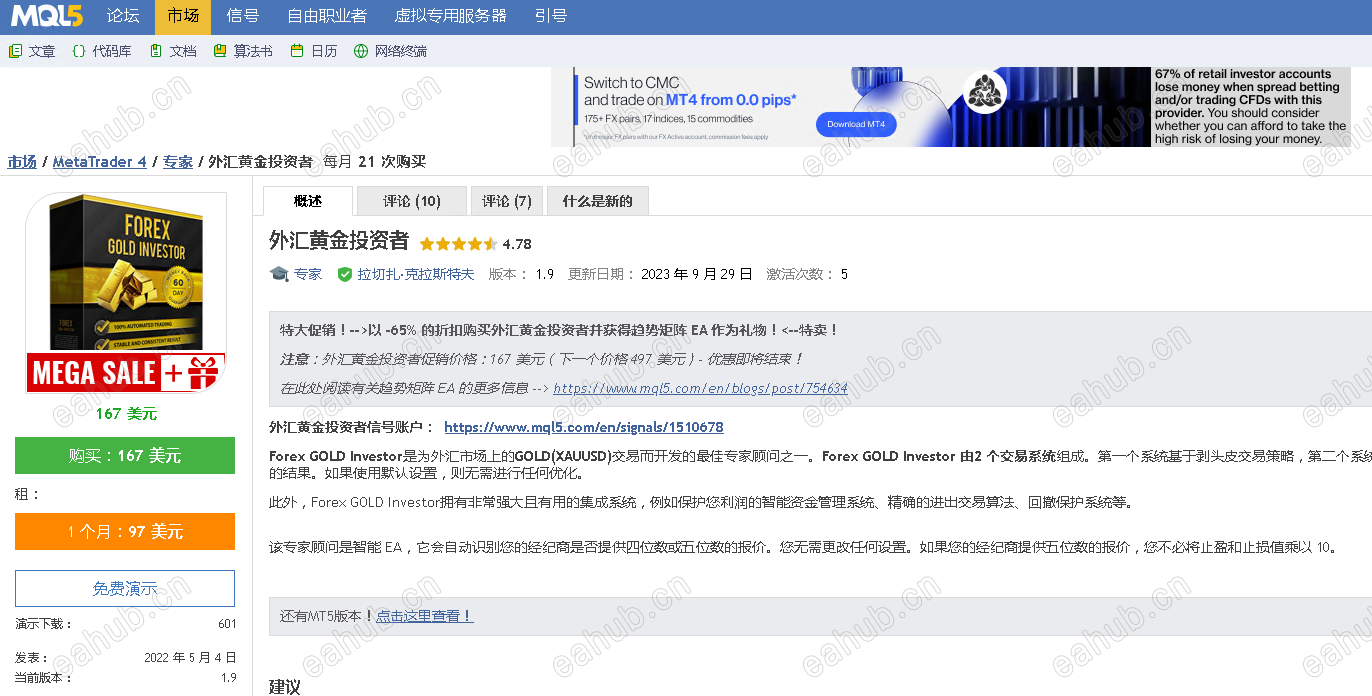The image size is (1372, 696).
Task: Click the 演示下载 601 value
Action: (227, 624)
